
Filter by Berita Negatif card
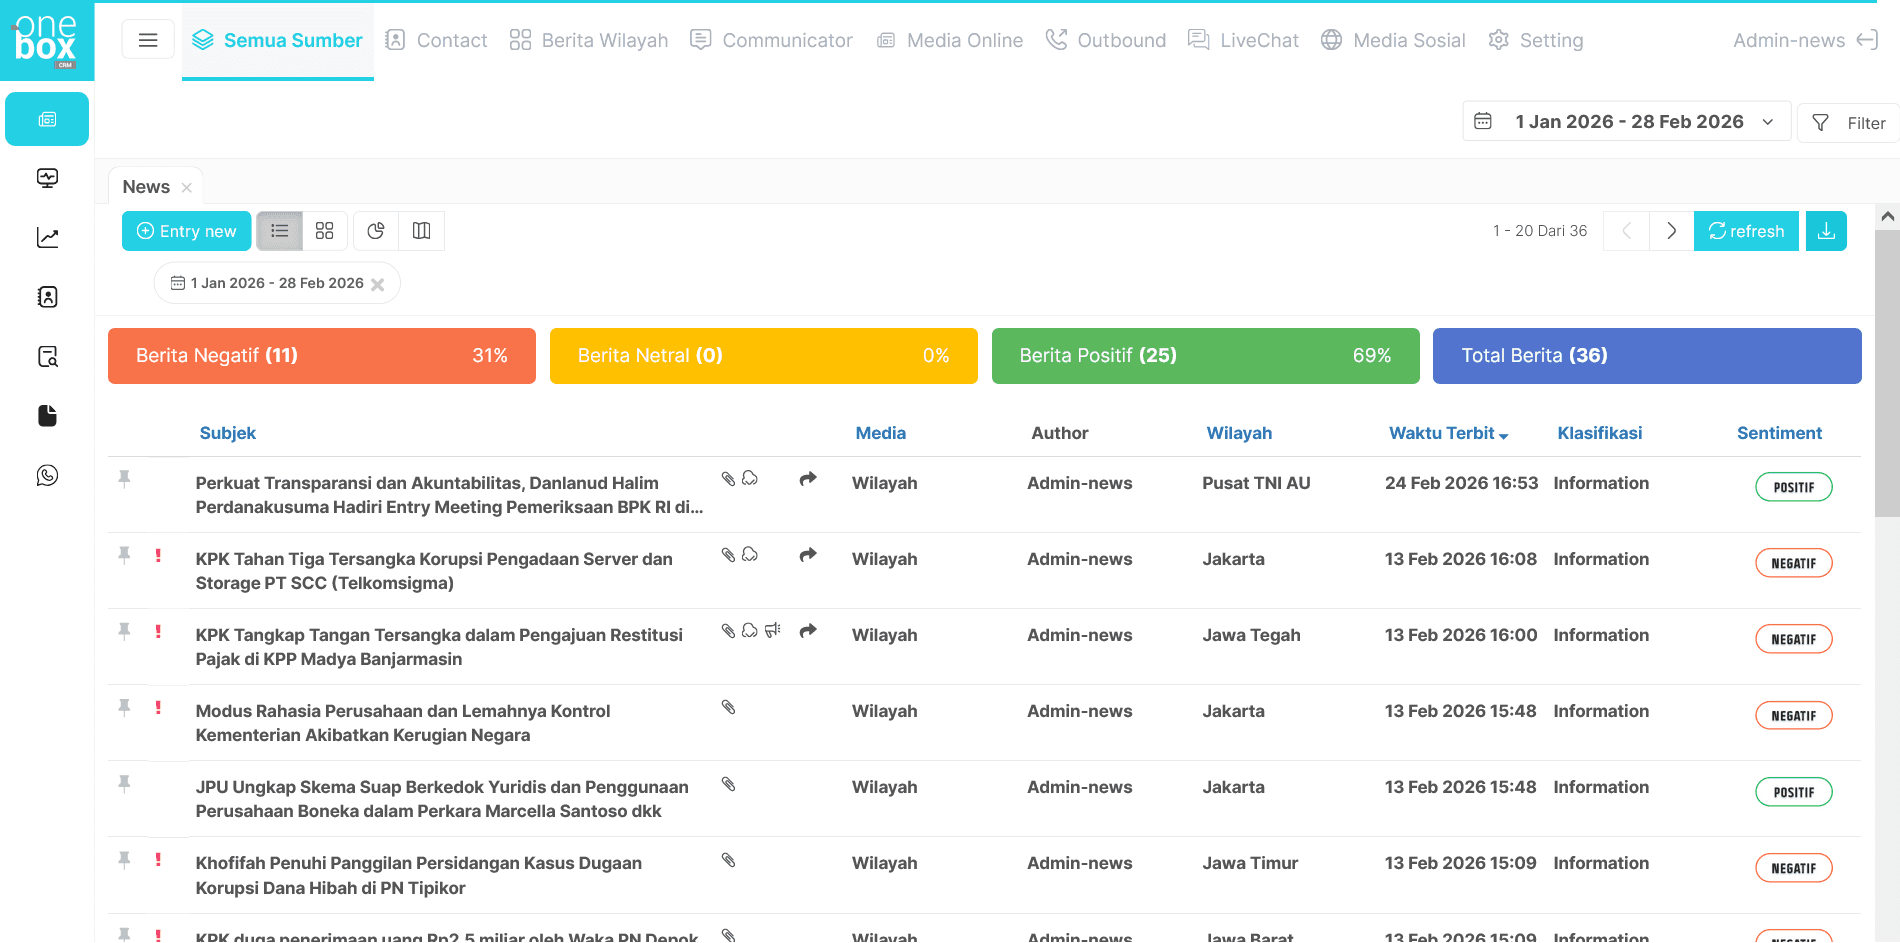coord(322,356)
